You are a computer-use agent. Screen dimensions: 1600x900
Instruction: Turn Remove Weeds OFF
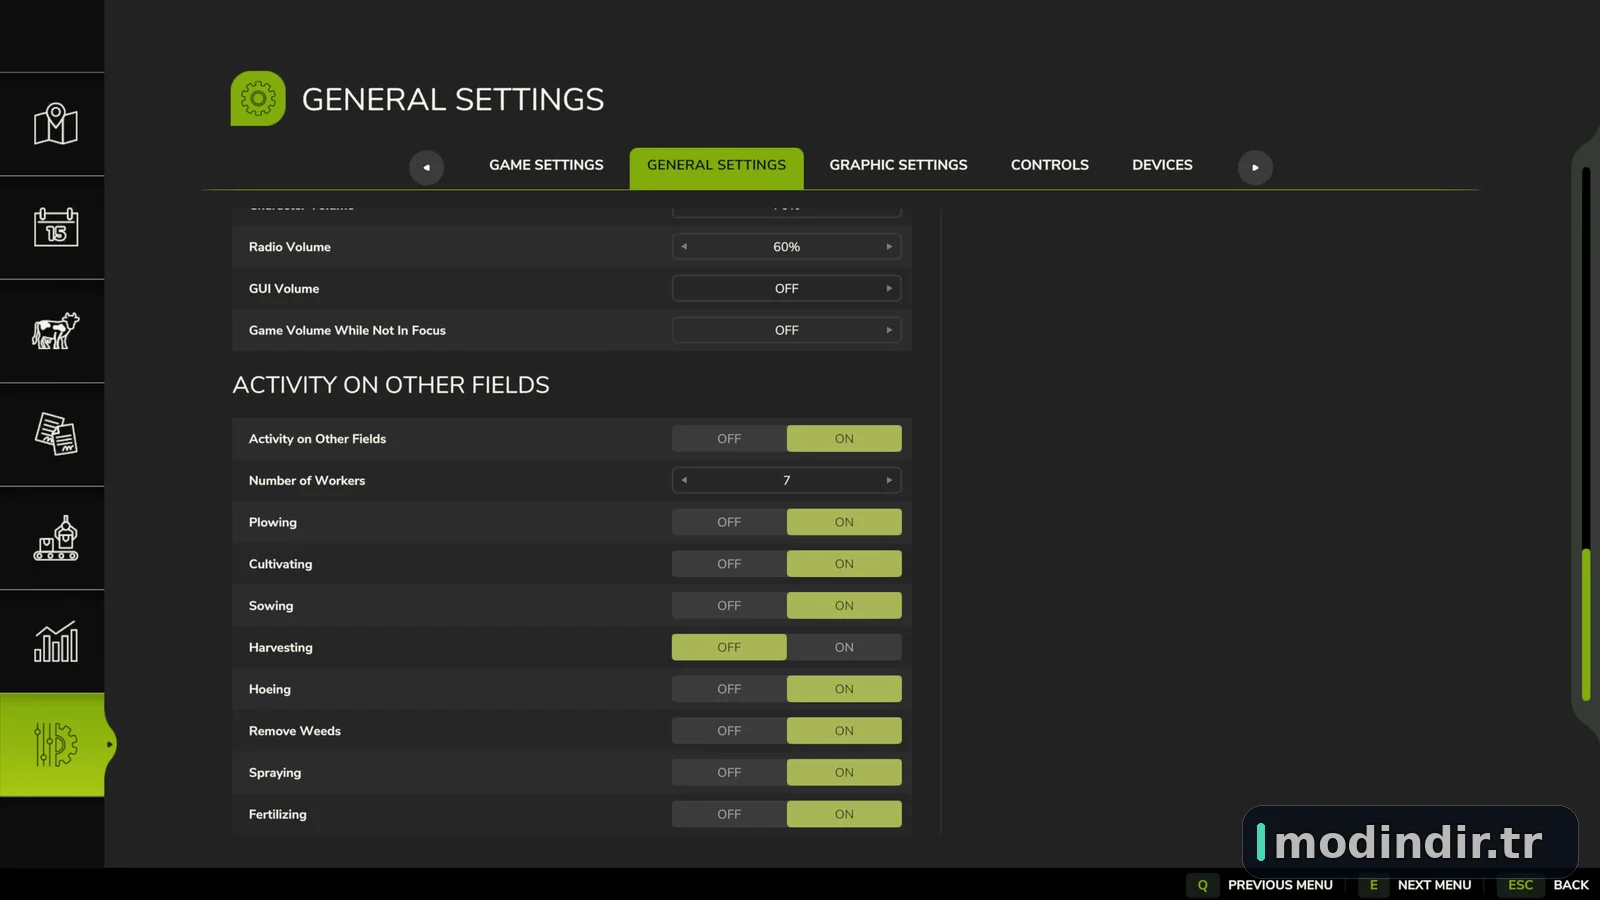tap(729, 731)
